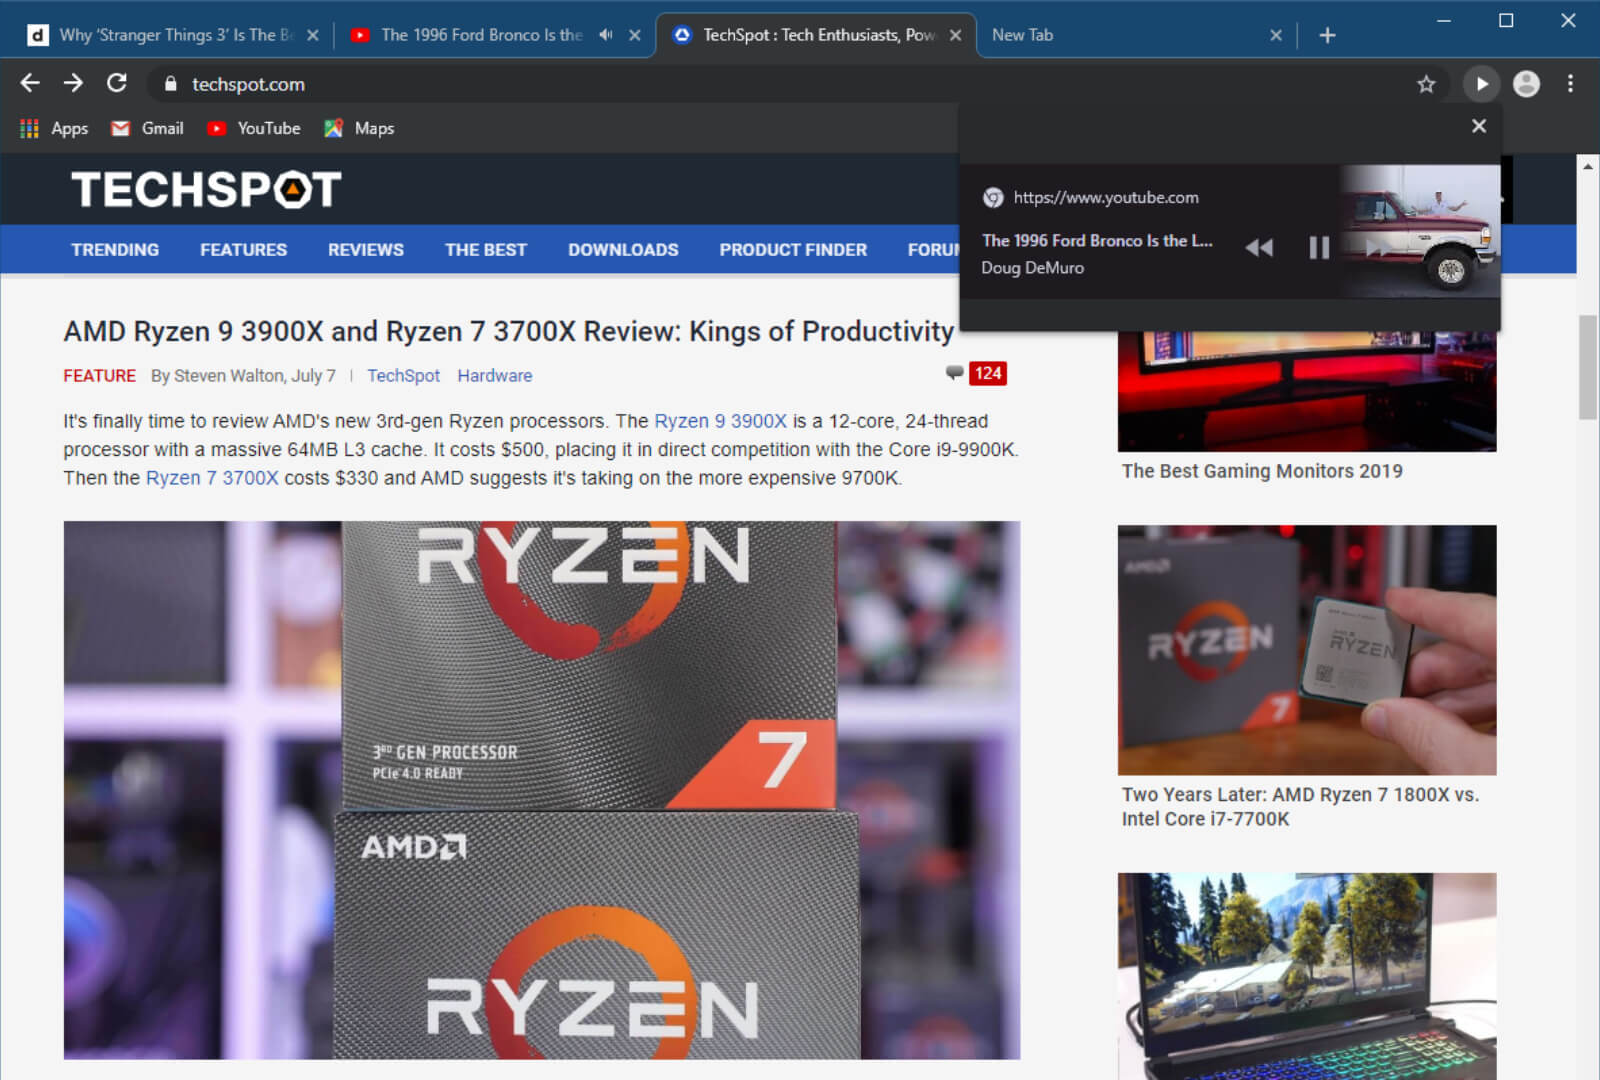Viewport: 1600px width, 1080px height.
Task: Open the Gmail bookmark
Action: (x=147, y=128)
